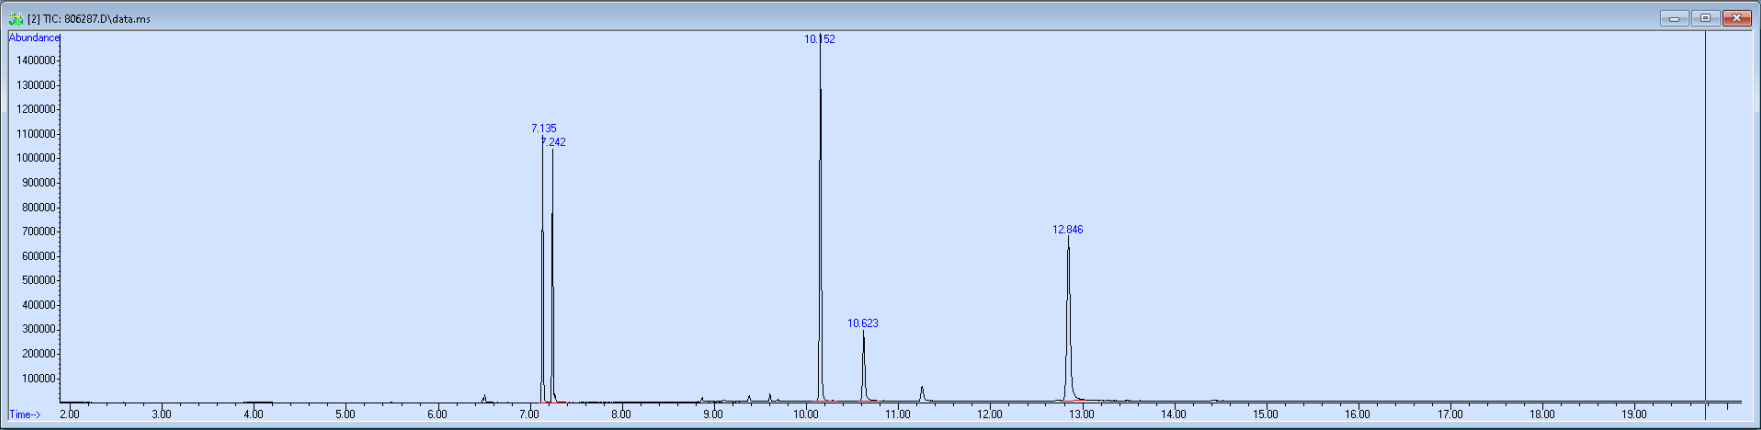Click the 8.00 time axis tick label

click(x=621, y=414)
